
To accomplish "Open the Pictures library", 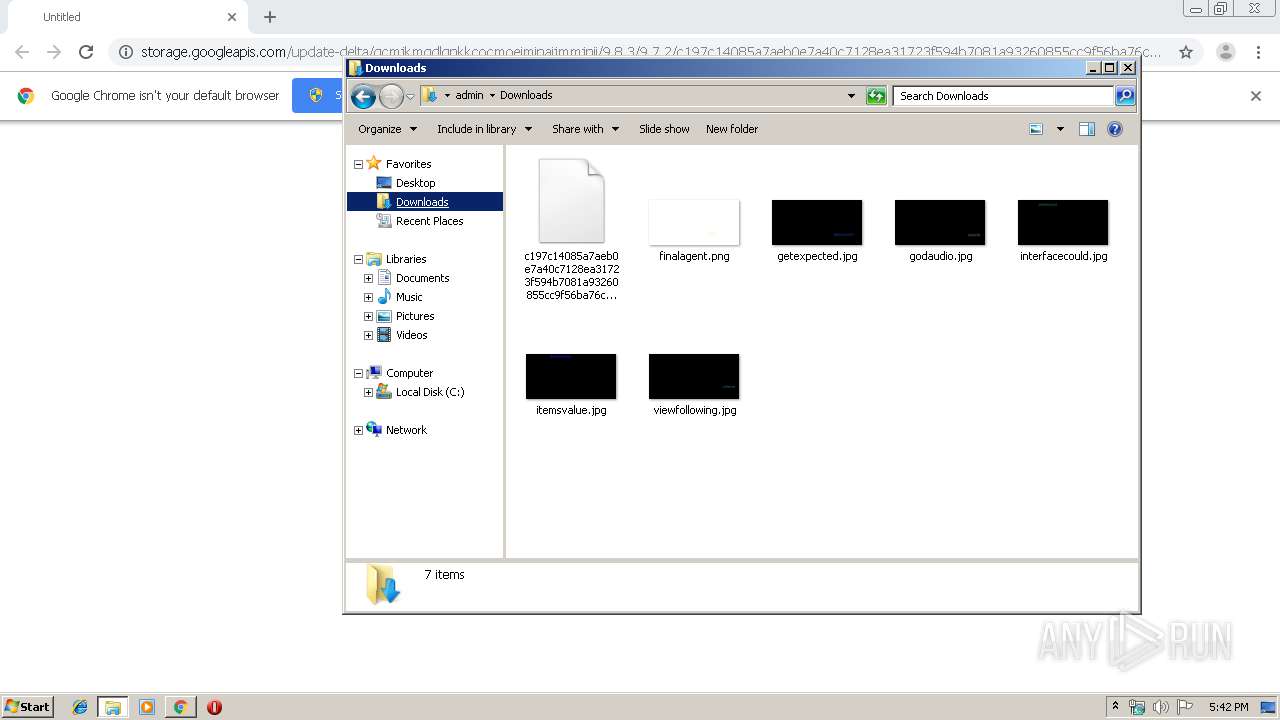I will pos(415,316).
